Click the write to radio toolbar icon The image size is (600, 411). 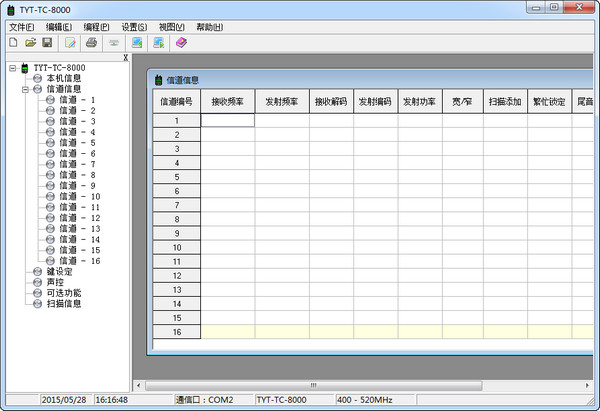click(159, 42)
